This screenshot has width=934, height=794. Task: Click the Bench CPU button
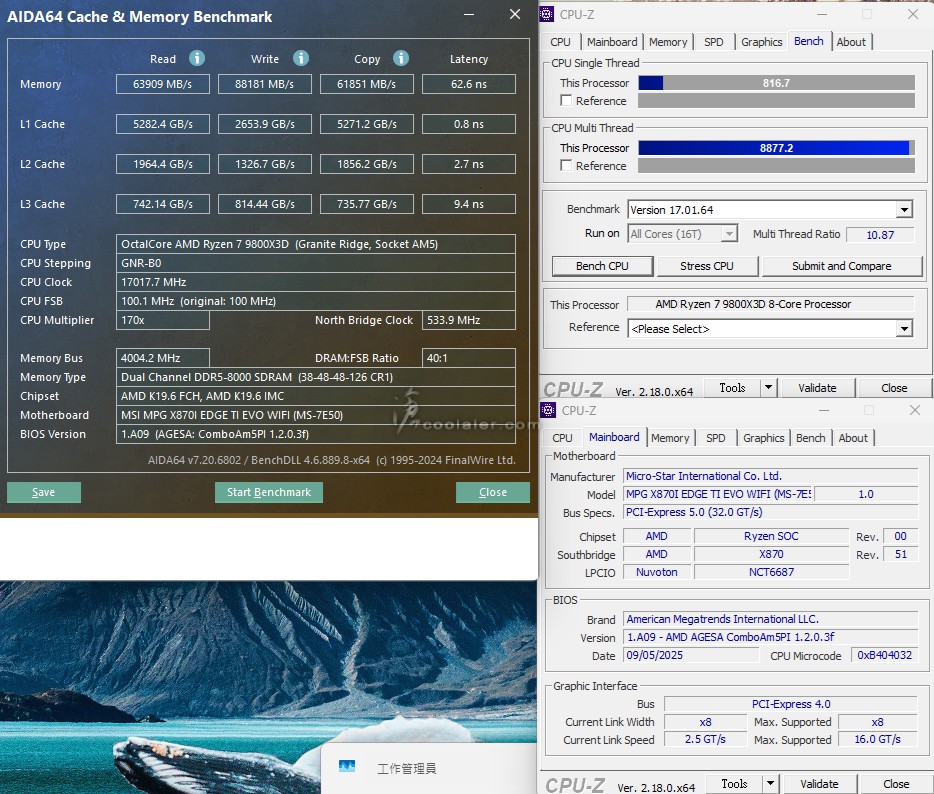[603, 266]
